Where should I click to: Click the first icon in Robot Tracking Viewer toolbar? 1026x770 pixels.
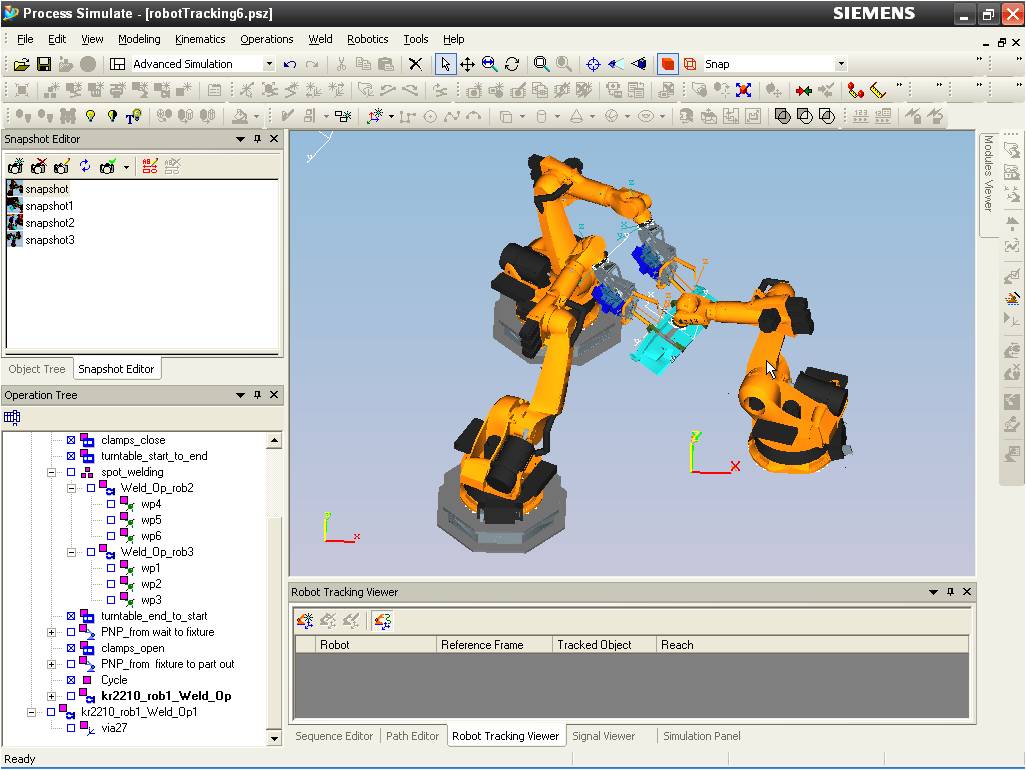click(x=305, y=620)
